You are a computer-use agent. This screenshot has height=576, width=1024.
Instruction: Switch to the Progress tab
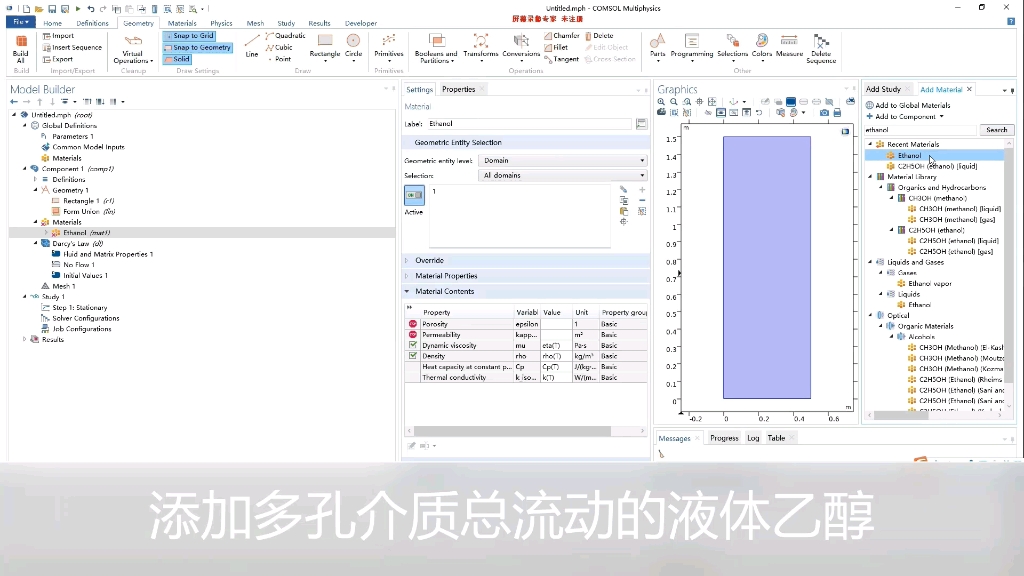point(724,438)
